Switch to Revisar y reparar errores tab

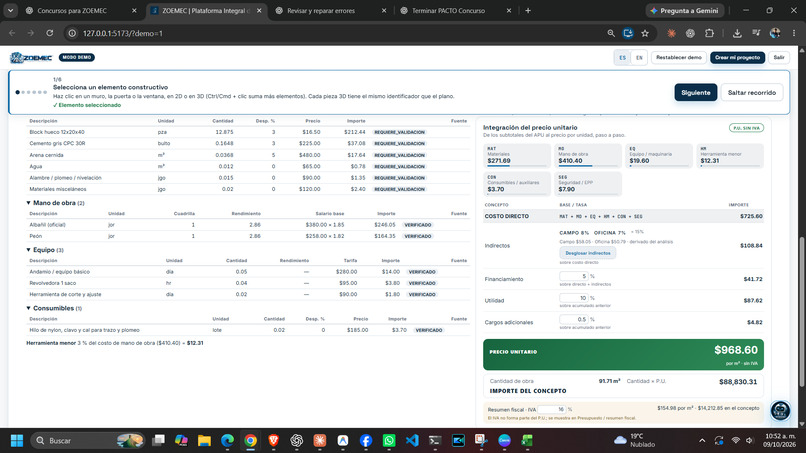(321, 10)
